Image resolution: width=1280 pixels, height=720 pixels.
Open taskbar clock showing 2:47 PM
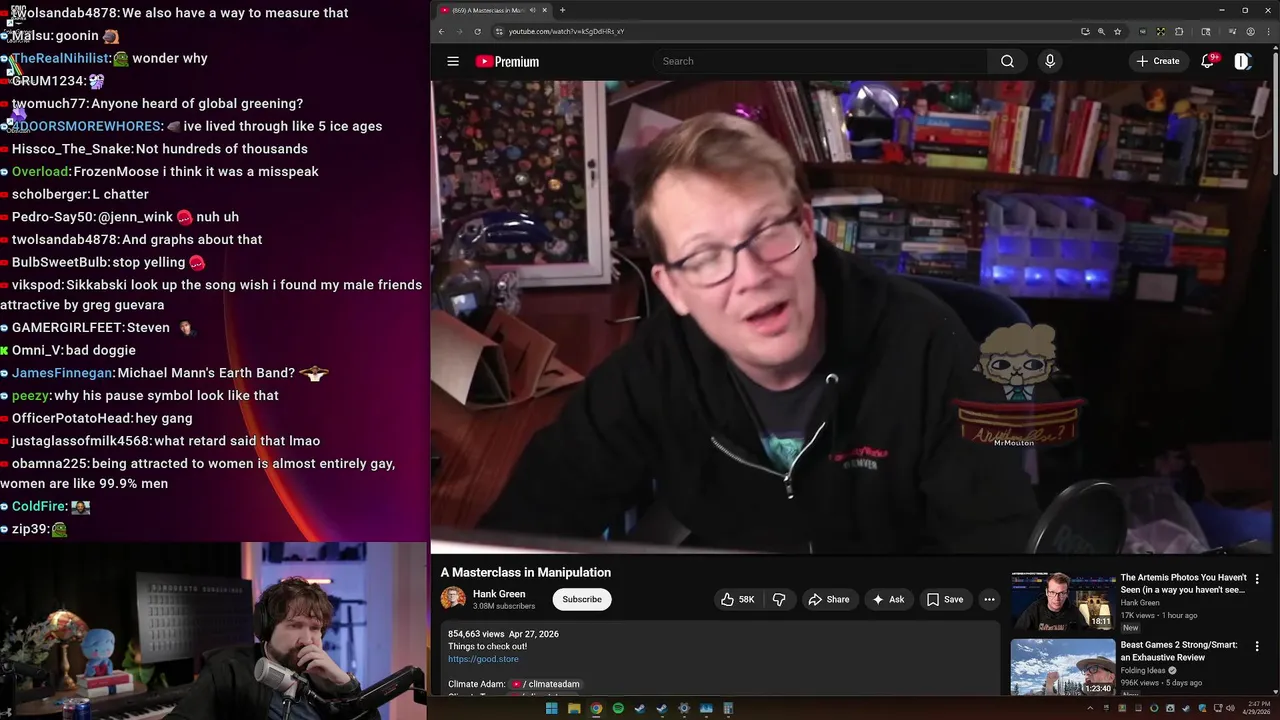click(1258, 709)
